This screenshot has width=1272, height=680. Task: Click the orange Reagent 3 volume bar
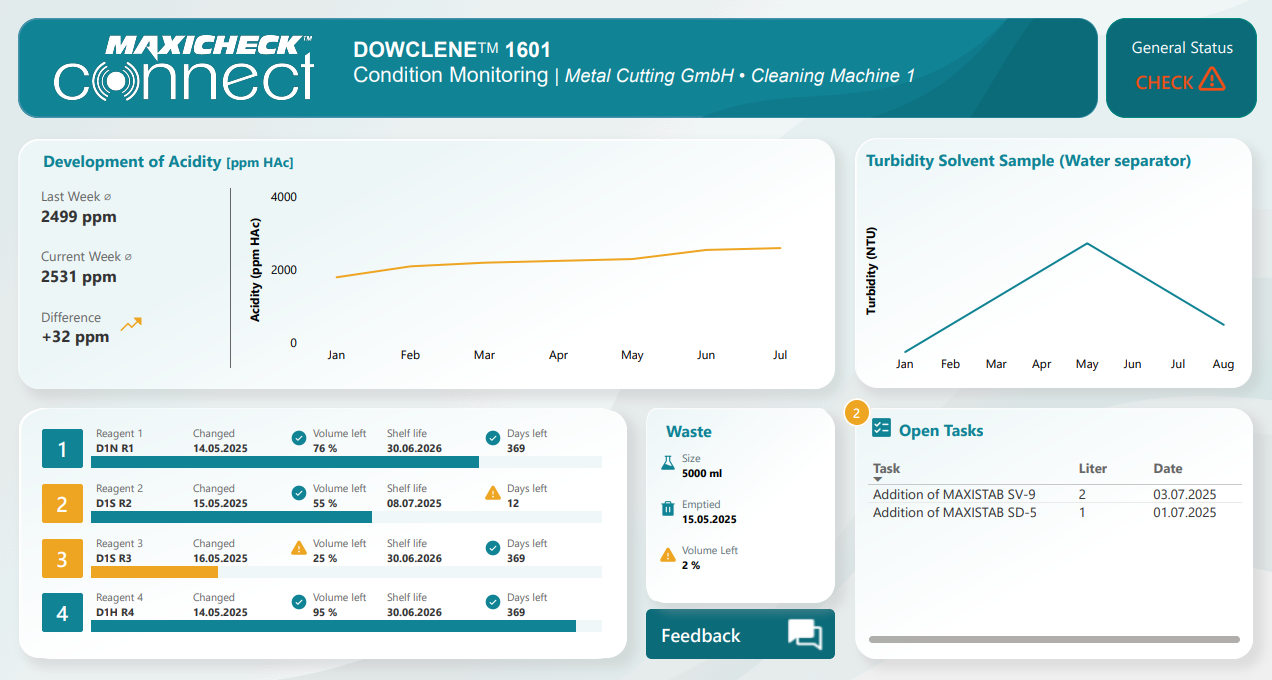click(154, 572)
